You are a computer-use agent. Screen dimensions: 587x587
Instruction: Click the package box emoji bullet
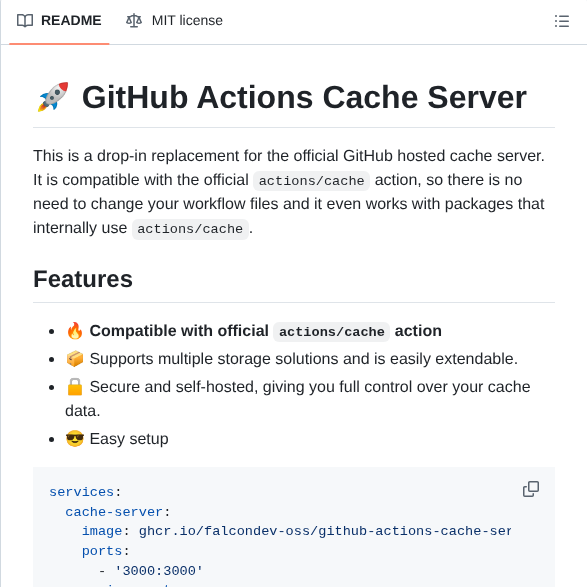[74, 359]
